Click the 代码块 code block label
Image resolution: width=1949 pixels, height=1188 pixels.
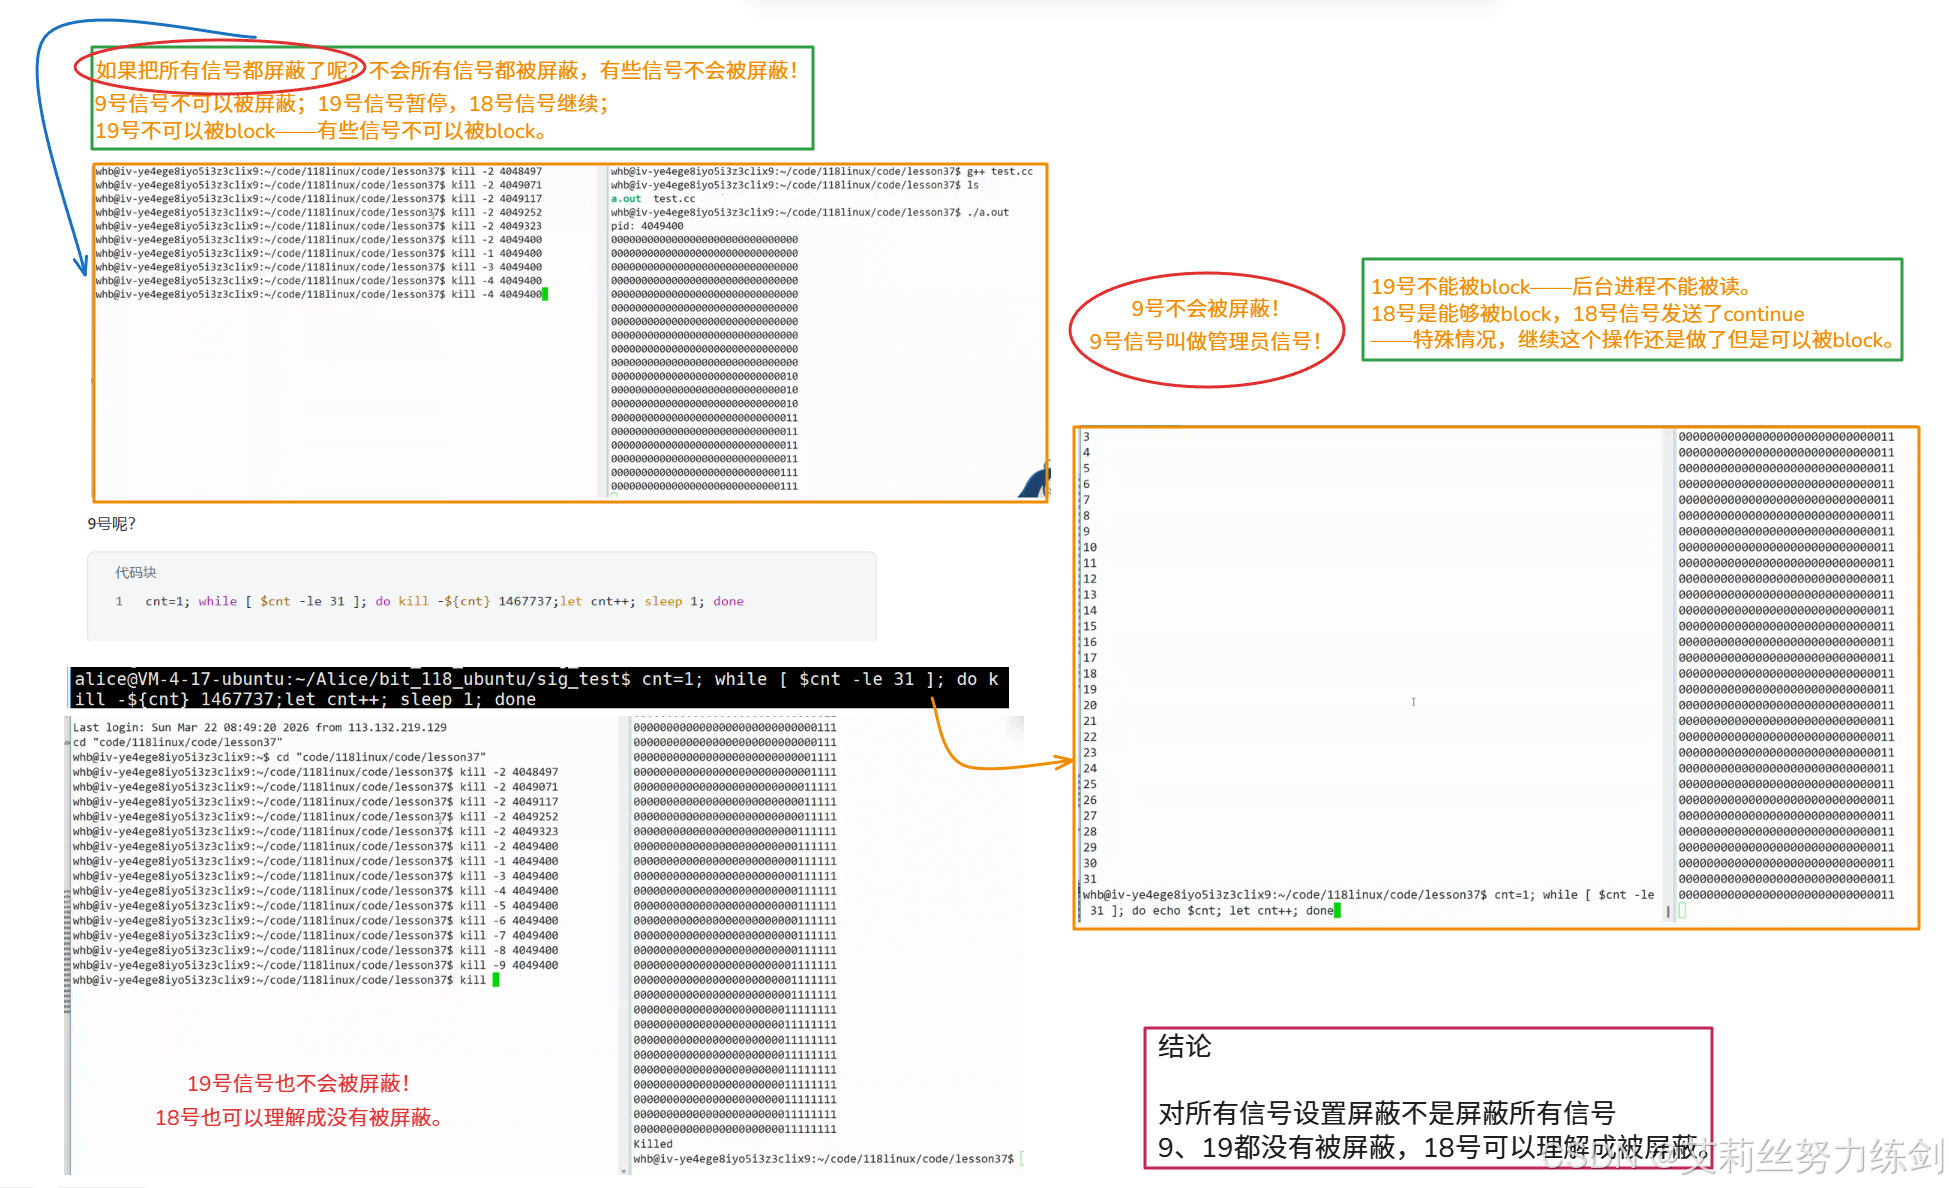click(135, 572)
